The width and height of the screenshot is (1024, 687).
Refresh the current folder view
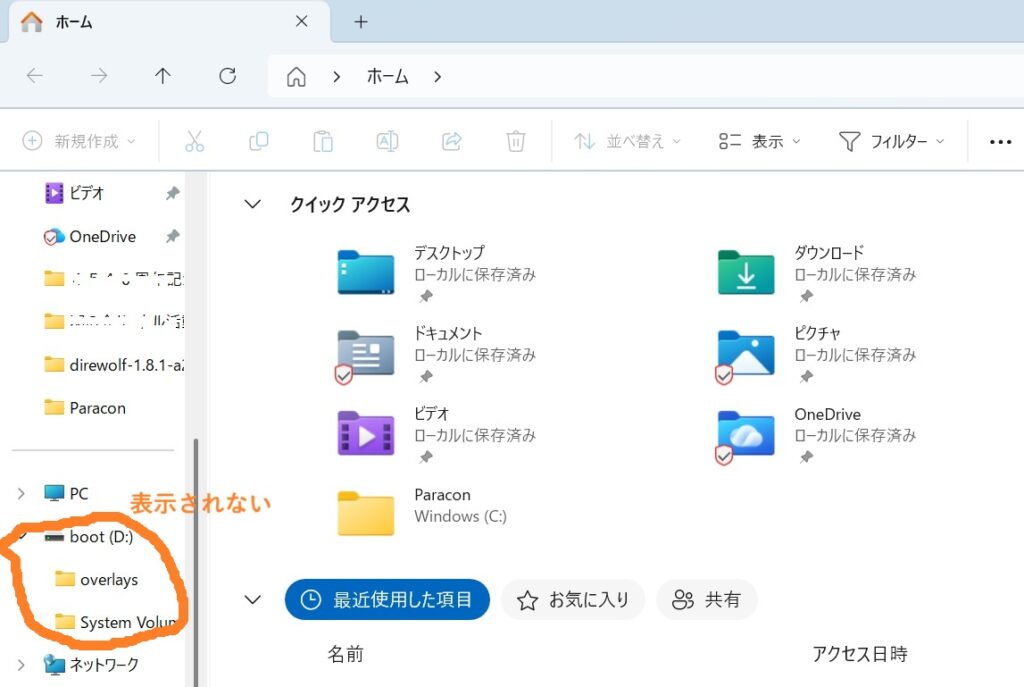coord(227,76)
